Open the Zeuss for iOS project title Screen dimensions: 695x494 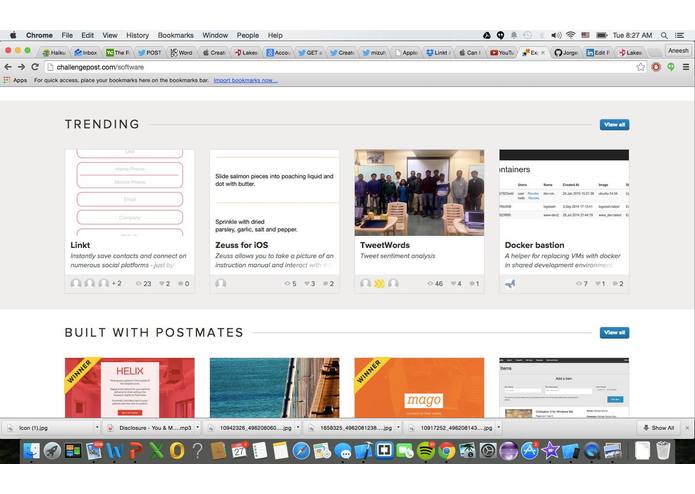coord(242,245)
